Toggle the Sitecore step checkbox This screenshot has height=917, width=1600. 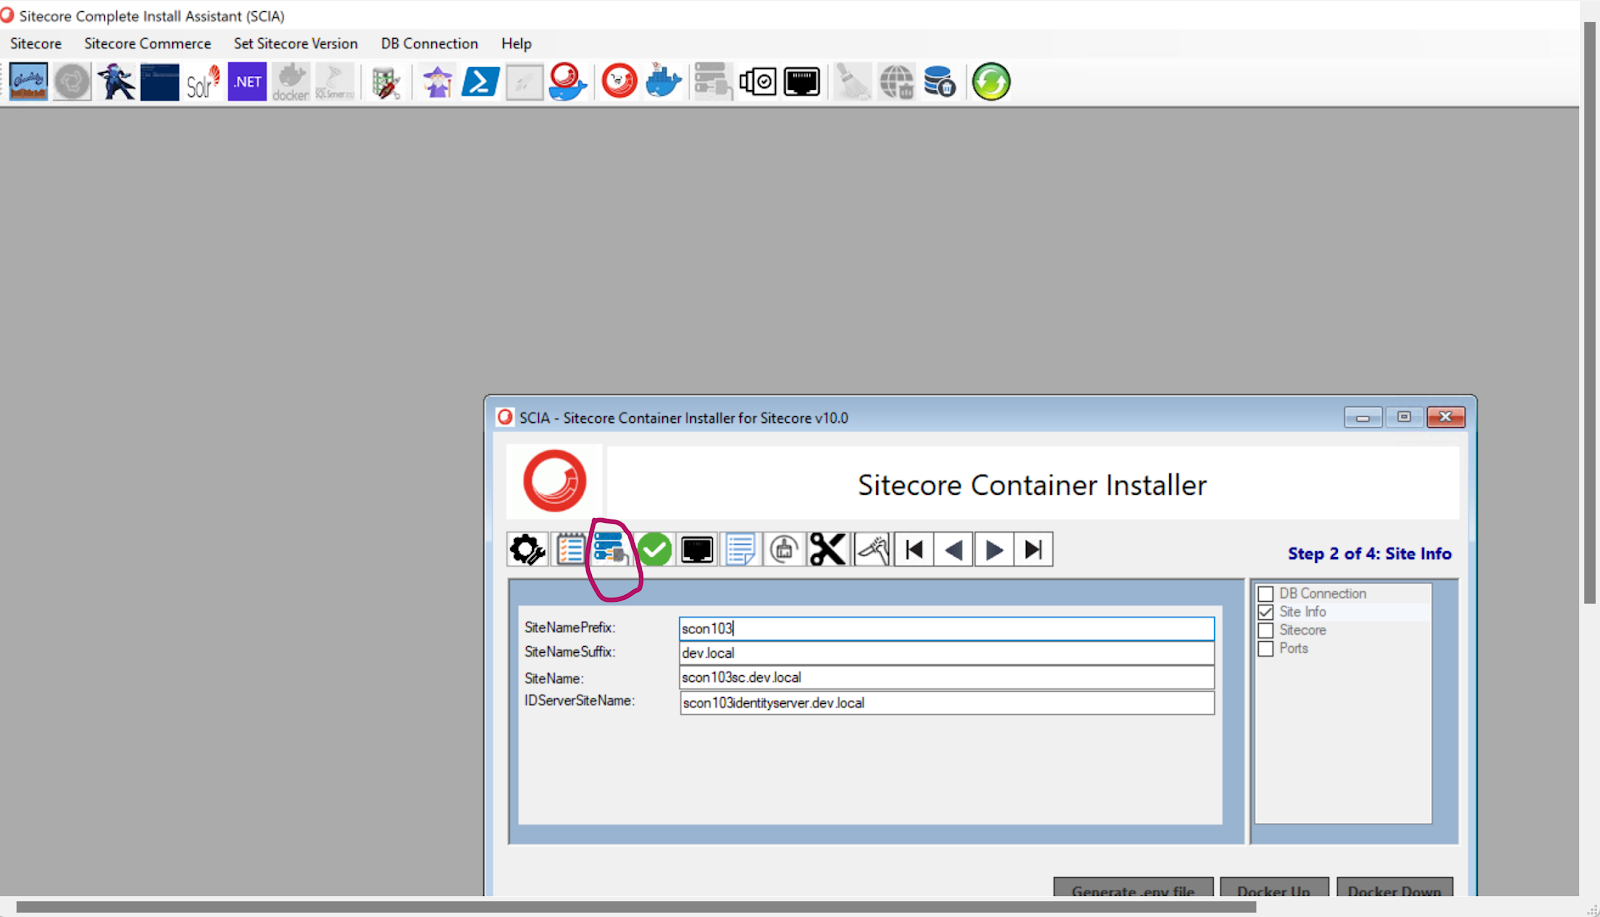[x=1266, y=631]
